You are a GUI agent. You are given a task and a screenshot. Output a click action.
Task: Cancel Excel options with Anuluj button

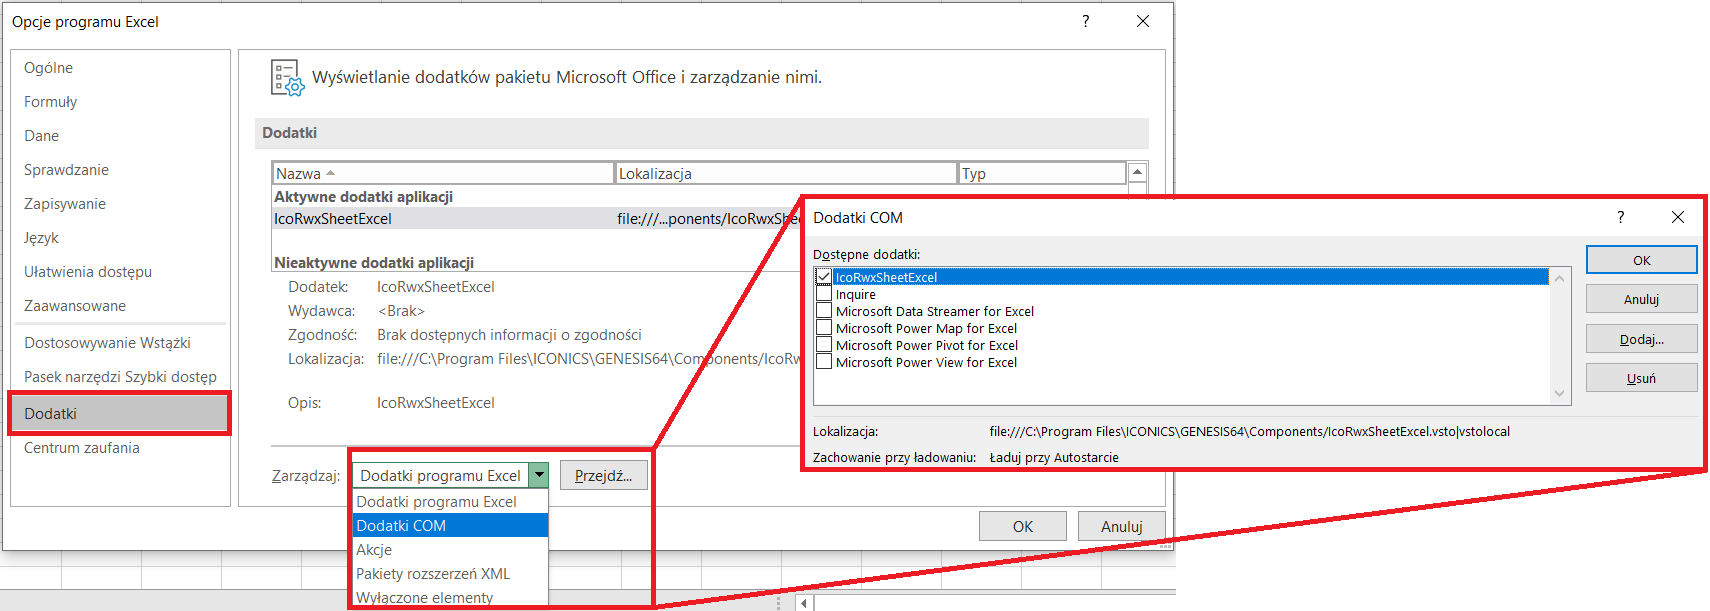coord(1121,526)
